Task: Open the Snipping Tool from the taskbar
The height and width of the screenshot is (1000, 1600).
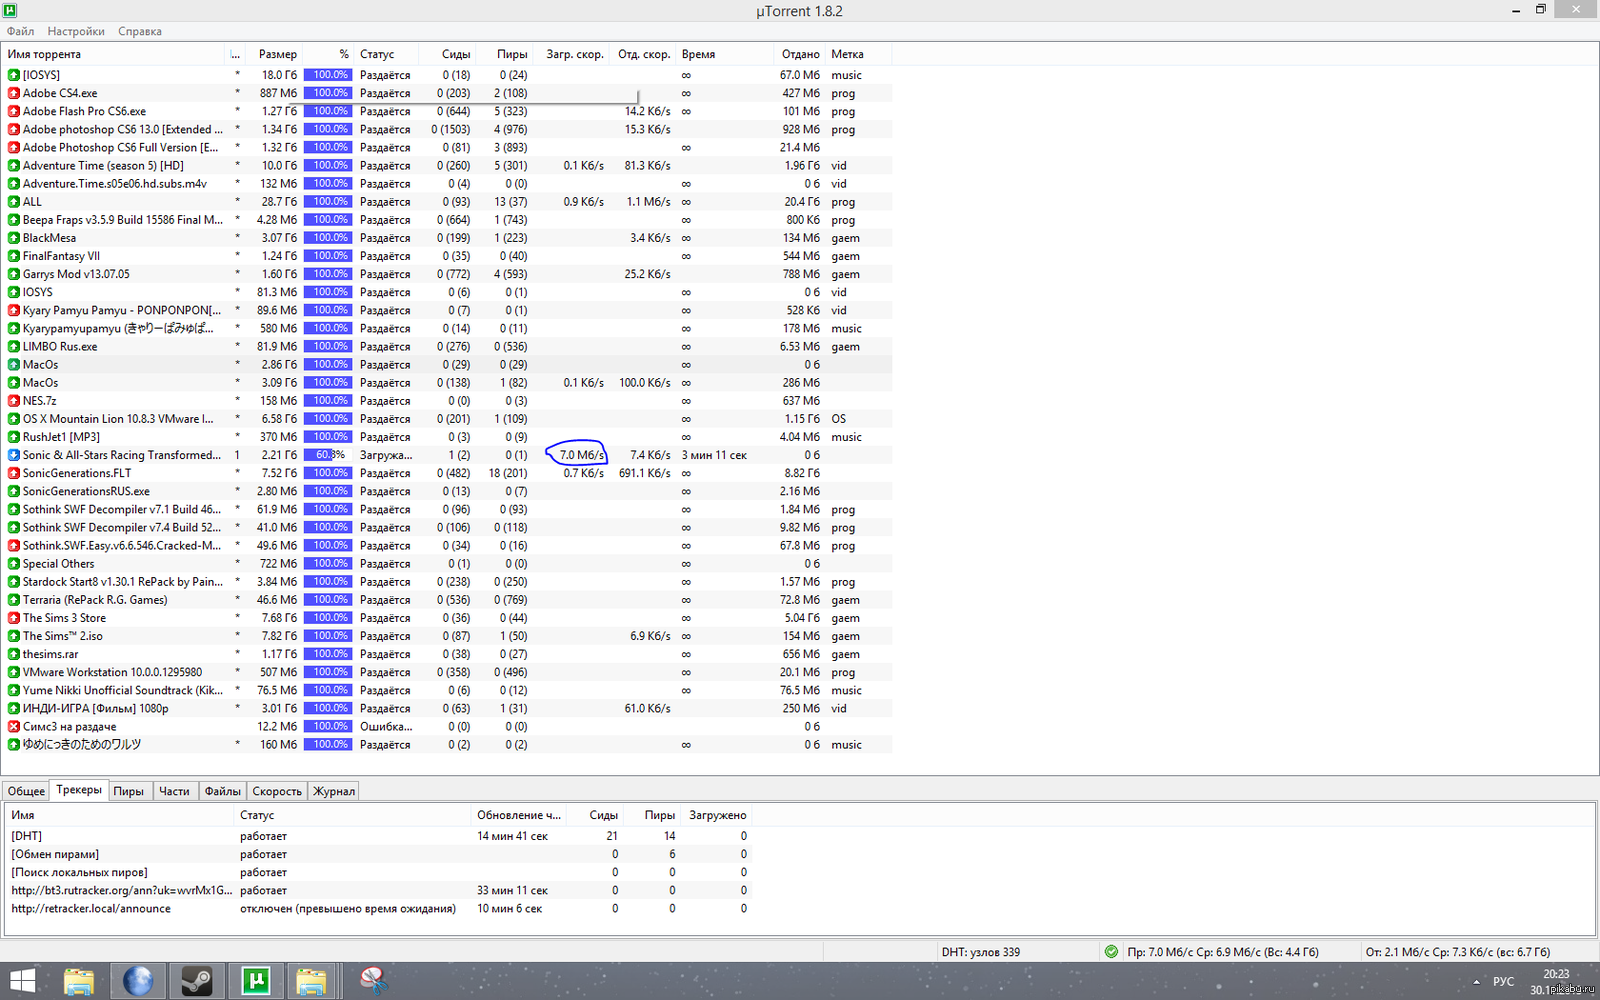Action: coord(373,981)
